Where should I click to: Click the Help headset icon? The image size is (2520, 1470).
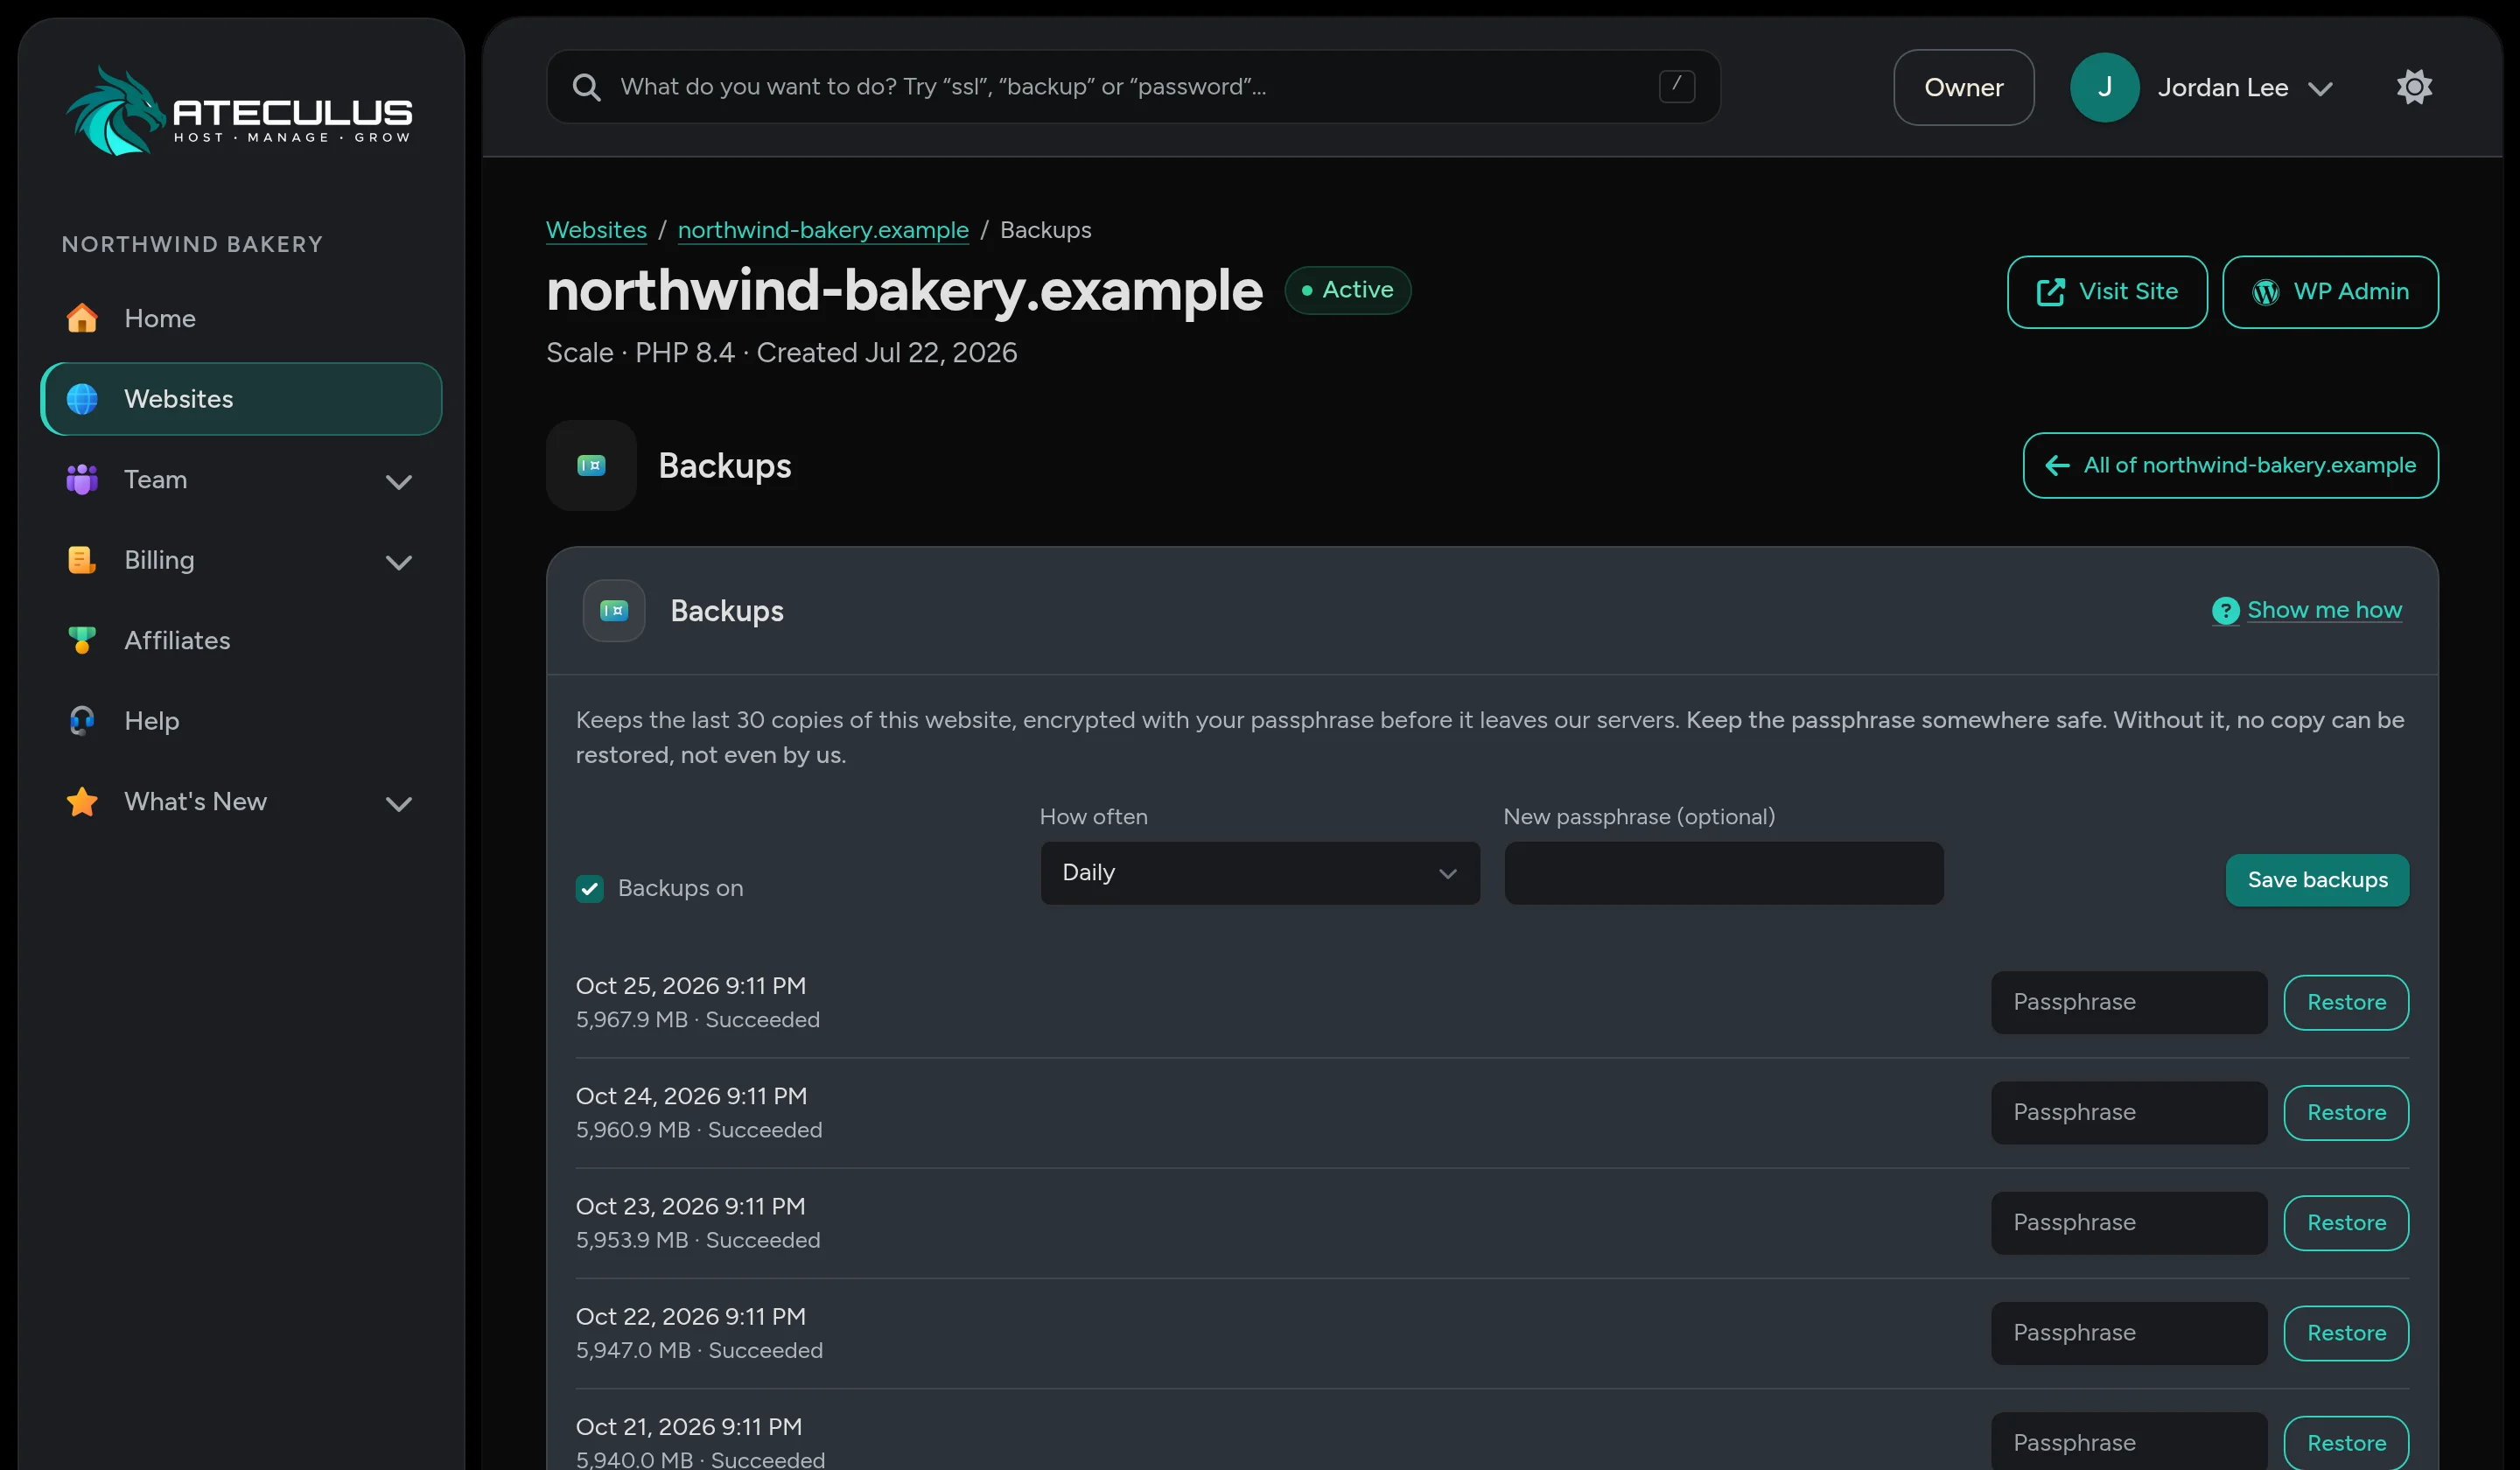click(x=82, y=721)
